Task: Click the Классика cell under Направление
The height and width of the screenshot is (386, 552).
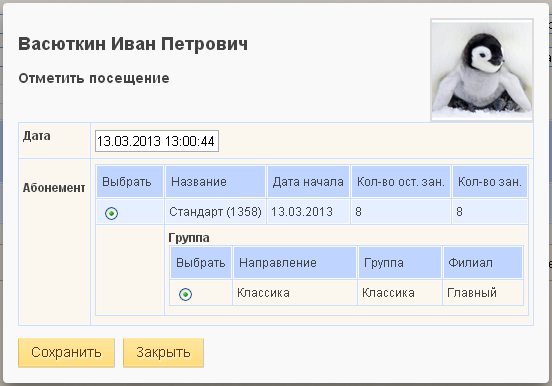Action: coord(295,293)
